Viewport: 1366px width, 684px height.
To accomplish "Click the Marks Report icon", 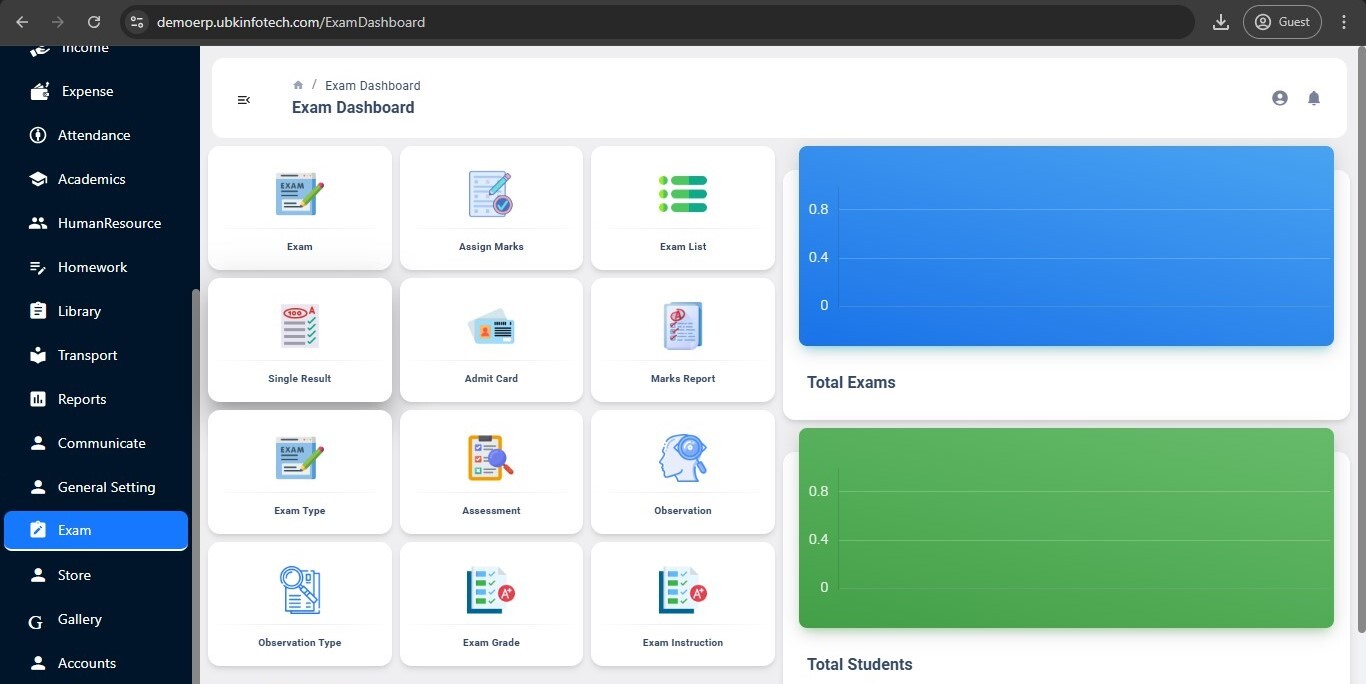I will [683, 326].
